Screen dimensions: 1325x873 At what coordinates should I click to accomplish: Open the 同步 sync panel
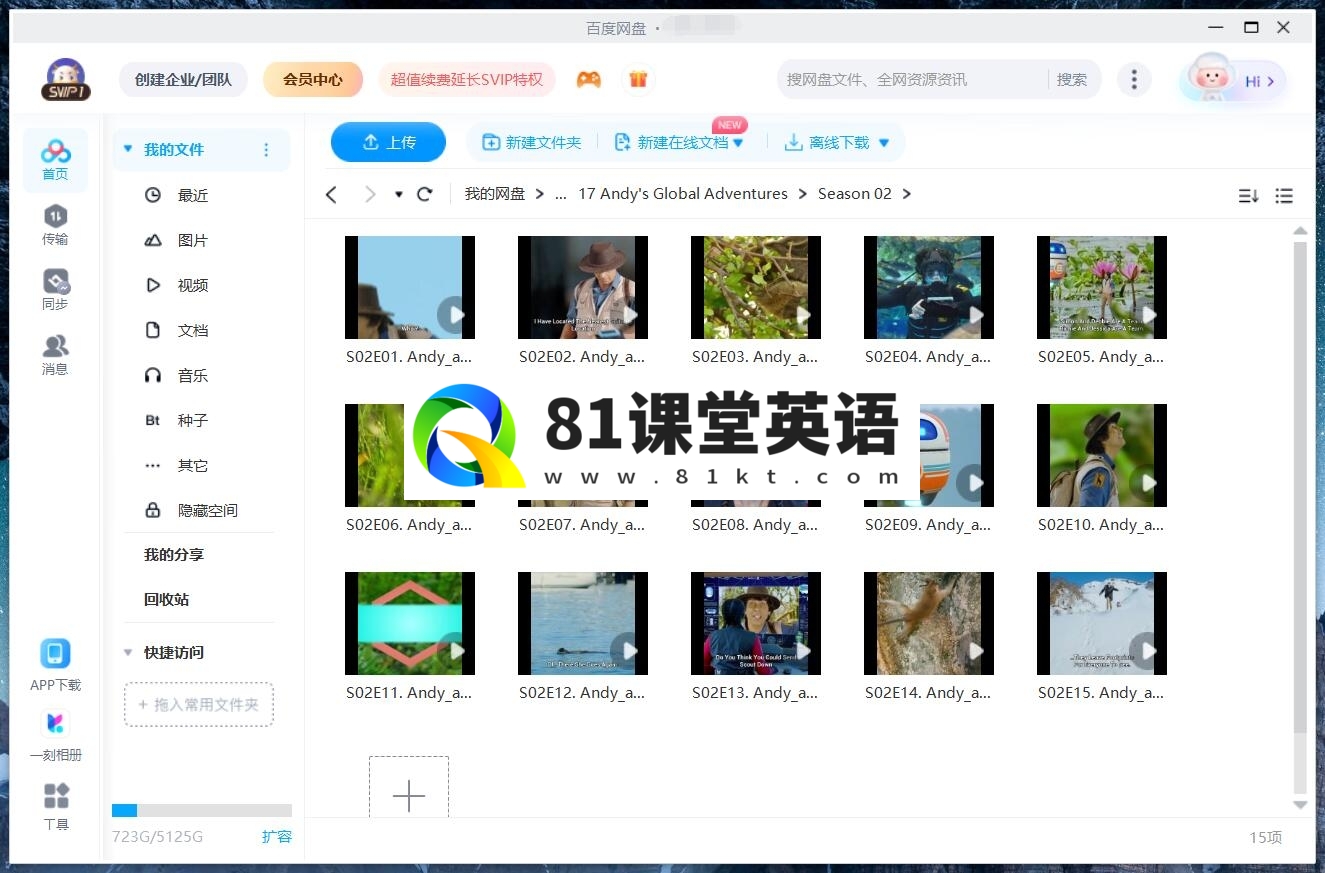pos(55,290)
